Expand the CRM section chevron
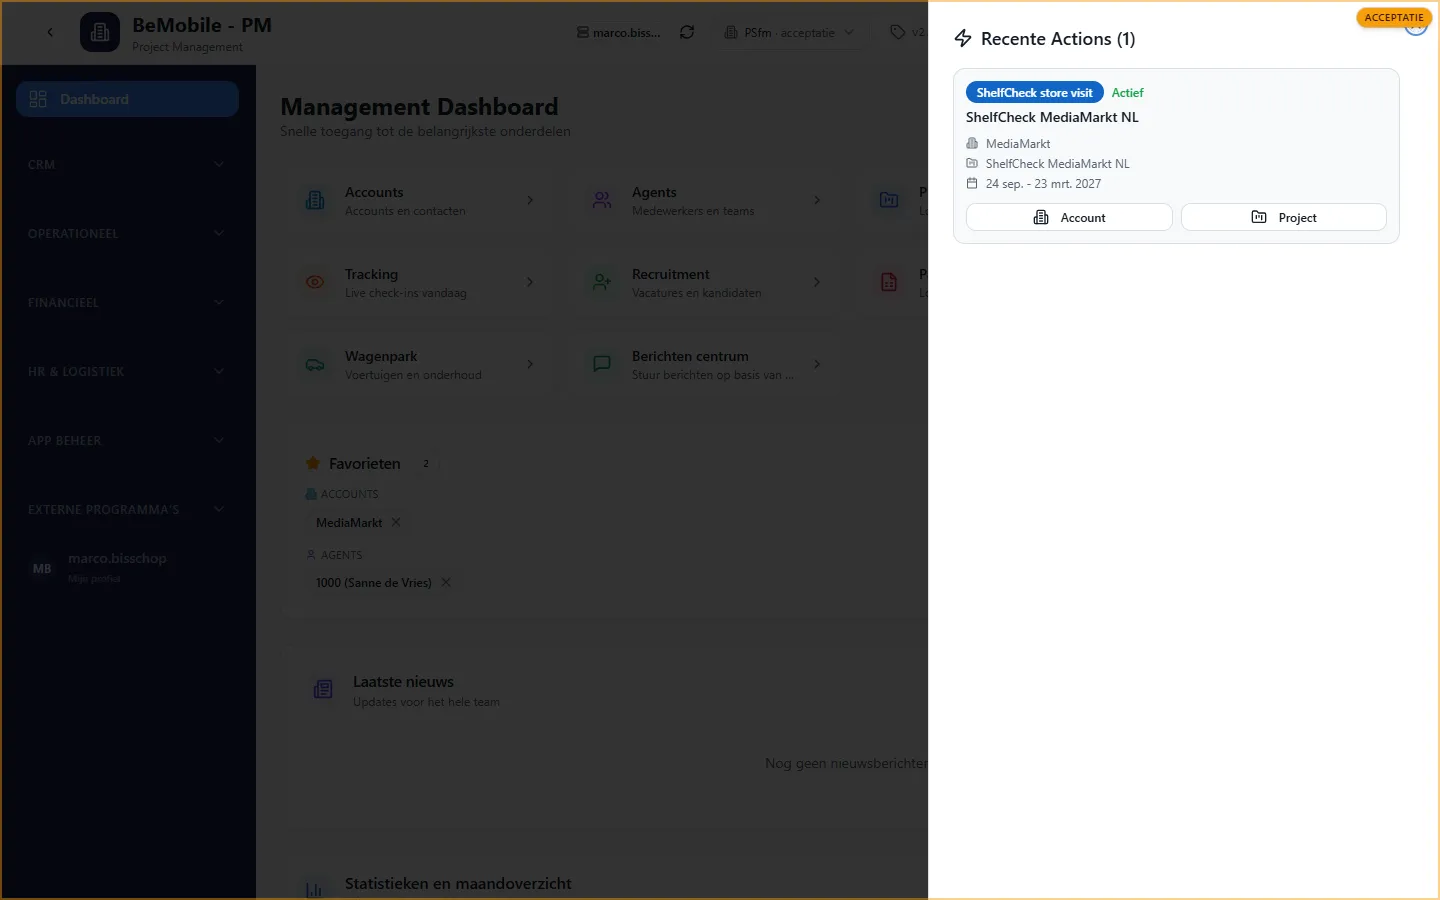This screenshot has width=1440, height=900. coord(219,164)
